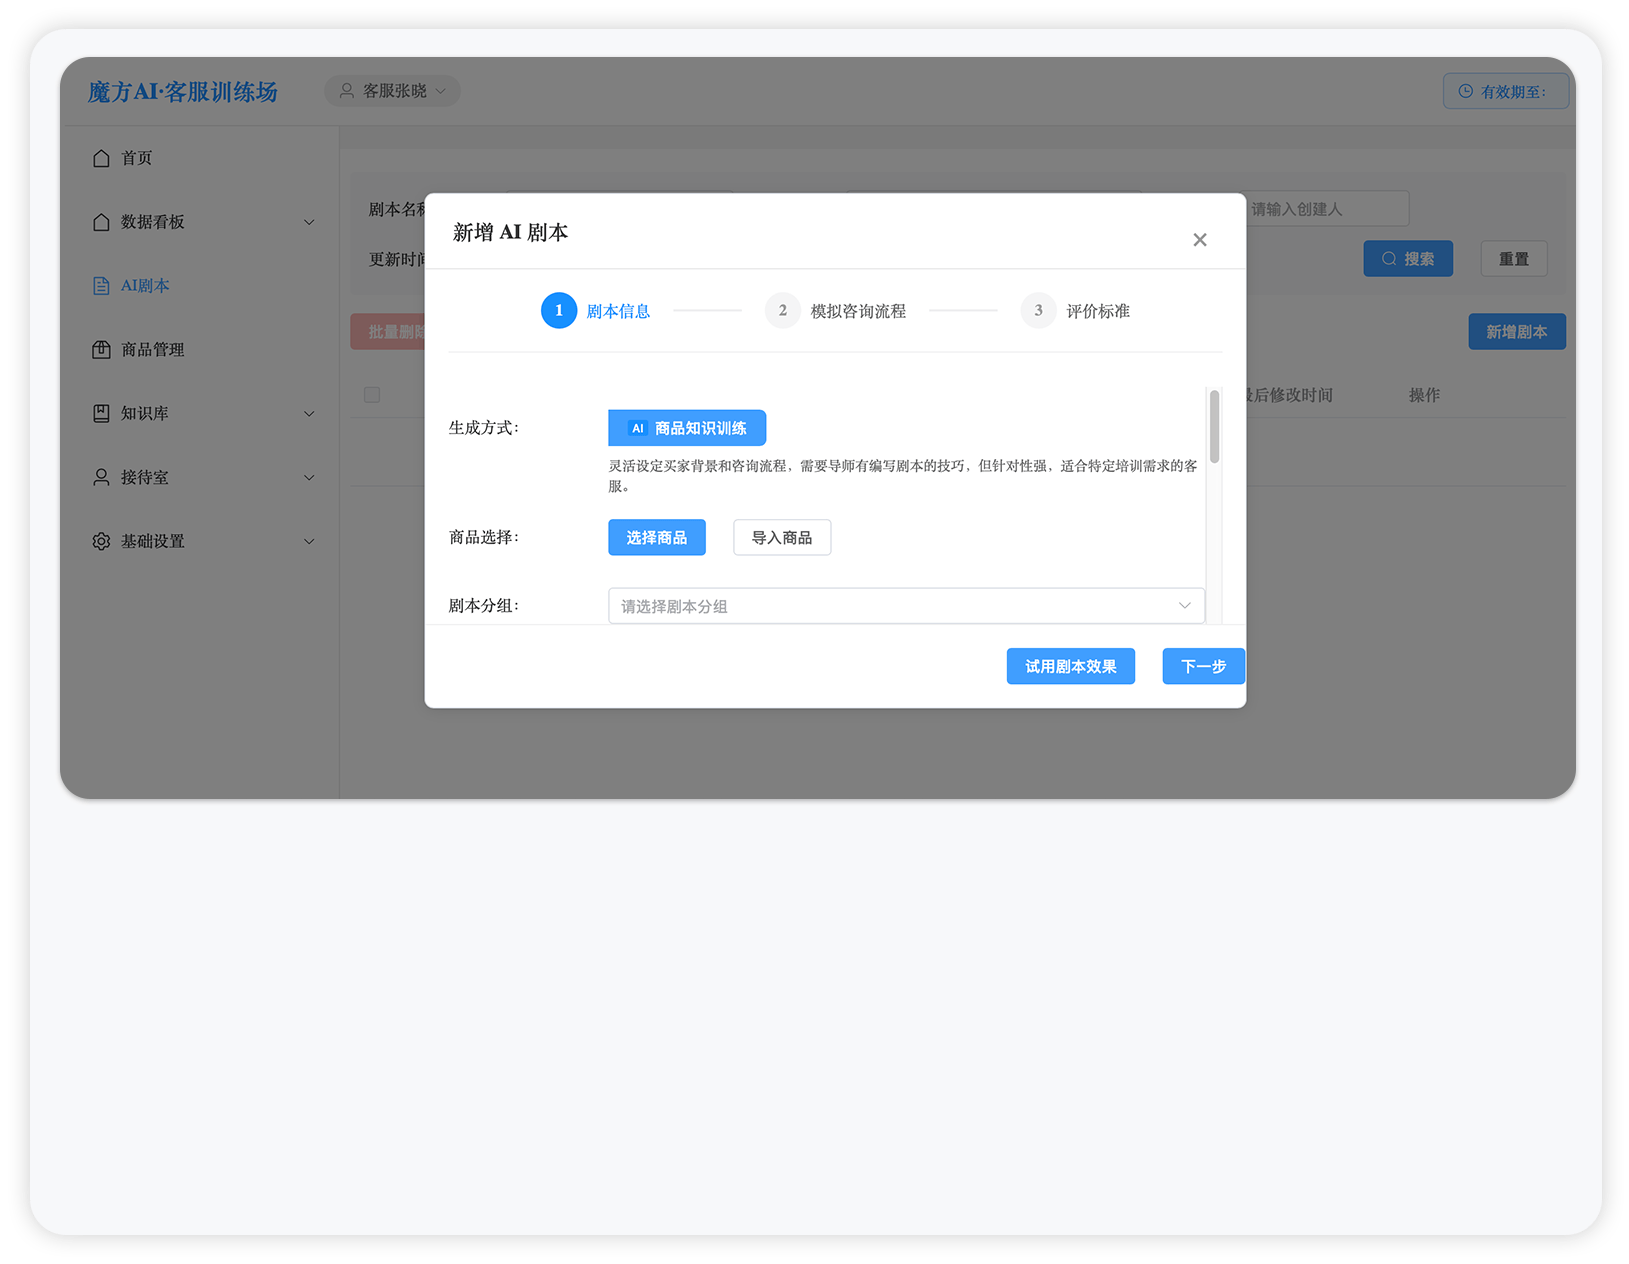The width and height of the screenshot is (1629, 1264).
Task: Close the 新增 AI 剧本 dialog
Action: [x=1199, y=240]
